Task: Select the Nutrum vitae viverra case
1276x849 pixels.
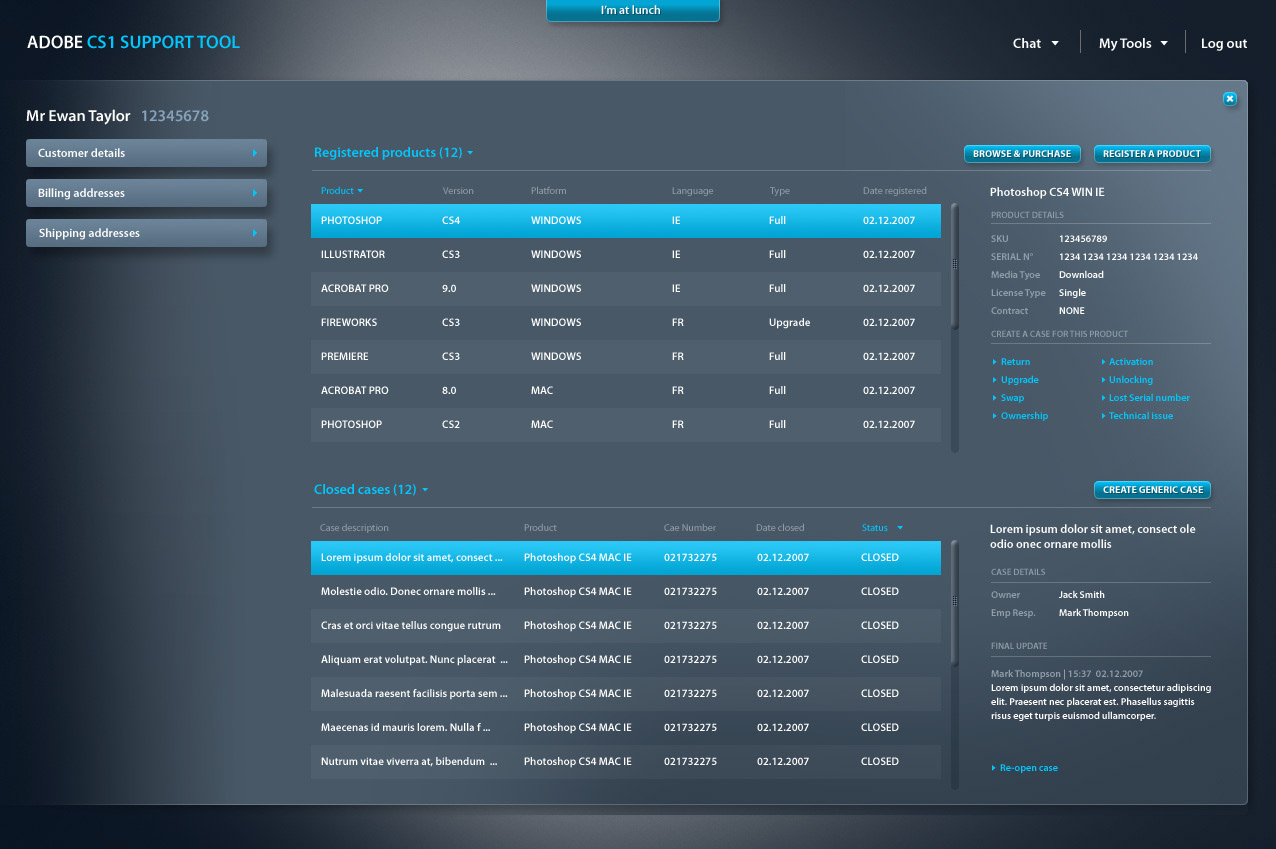Action: [626, 761]
